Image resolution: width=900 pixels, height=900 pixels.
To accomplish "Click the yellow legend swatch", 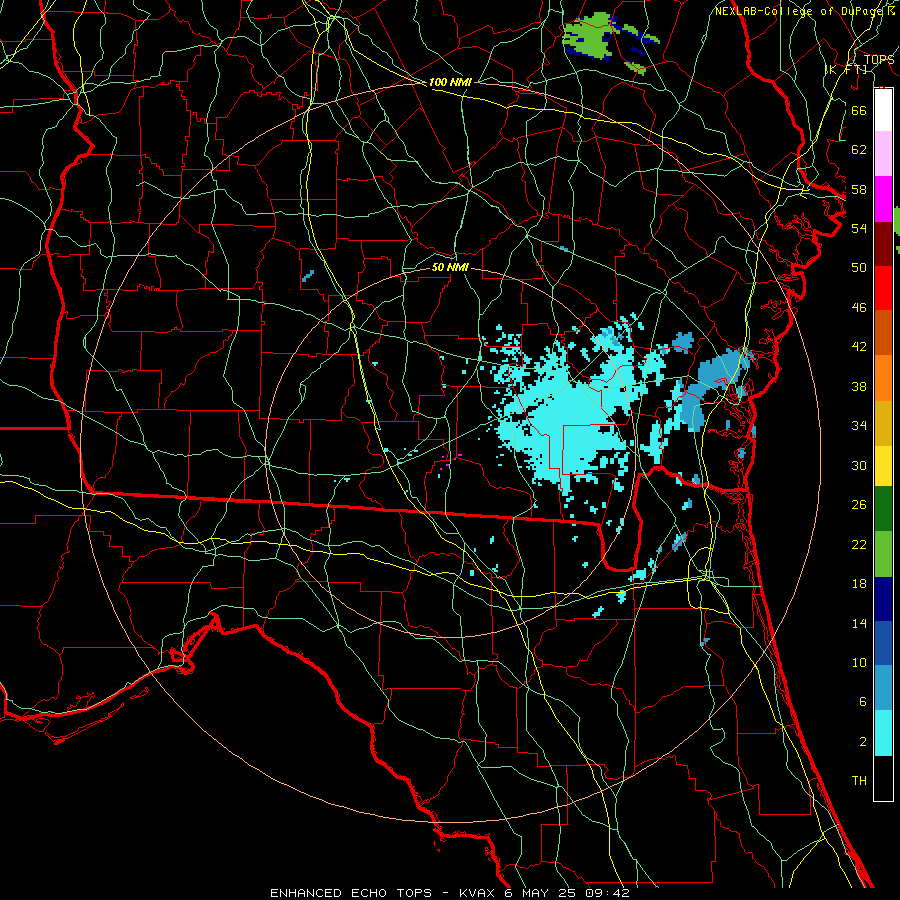I will point(883,466).
